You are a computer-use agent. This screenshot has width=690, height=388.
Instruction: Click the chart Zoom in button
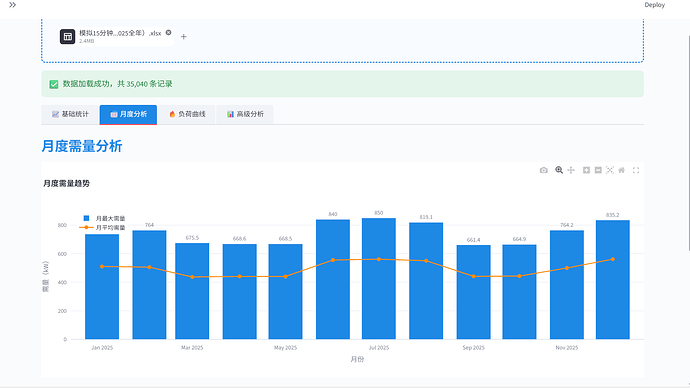[586, 170]
